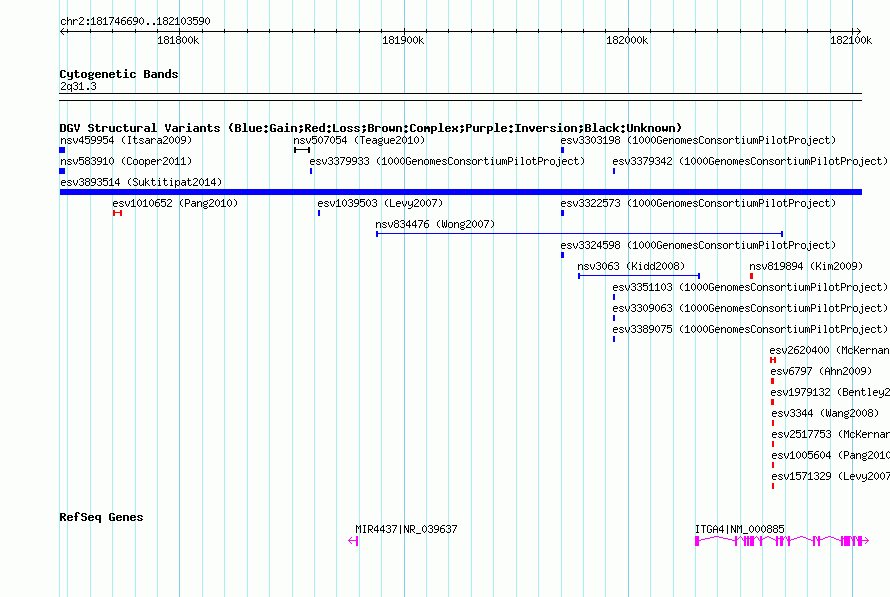
Task: Select red loss glyph under esv1010652
Action: pyautogui.click(x=117, y=213)
